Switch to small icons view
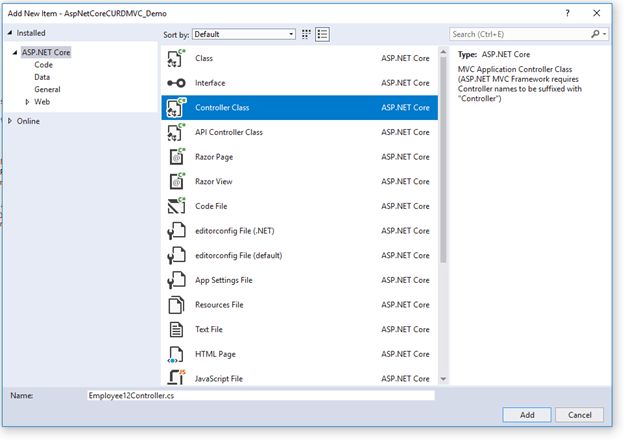Viewport: 624px width, 445px height. 306,35
